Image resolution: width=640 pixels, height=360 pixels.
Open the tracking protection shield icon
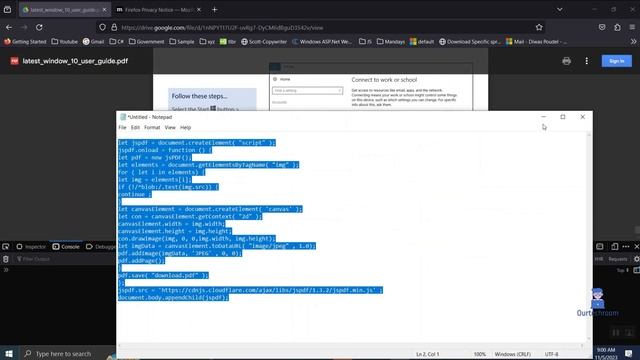[102, 27]
